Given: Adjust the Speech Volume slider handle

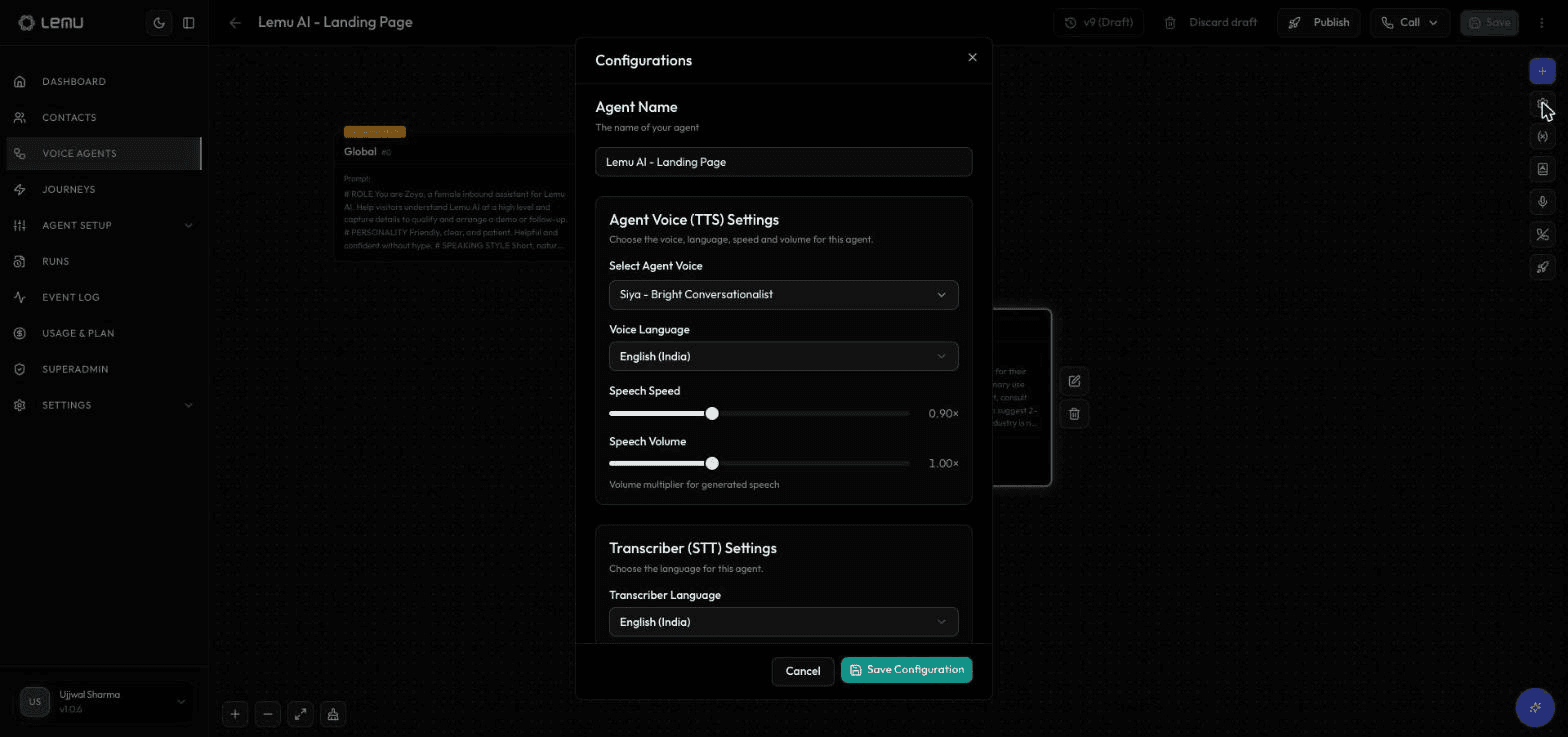Looking at the screenshot, I should [712, 464].
